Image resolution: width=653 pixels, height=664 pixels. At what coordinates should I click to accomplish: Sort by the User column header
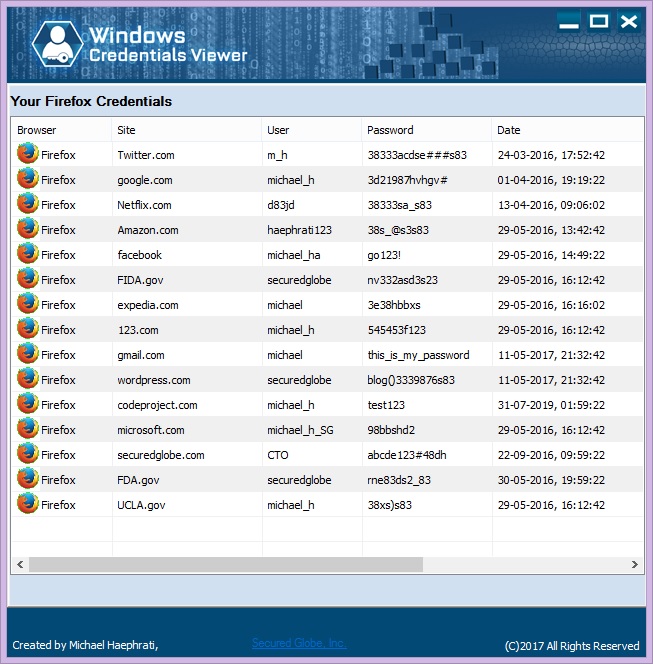click(312, 130)
